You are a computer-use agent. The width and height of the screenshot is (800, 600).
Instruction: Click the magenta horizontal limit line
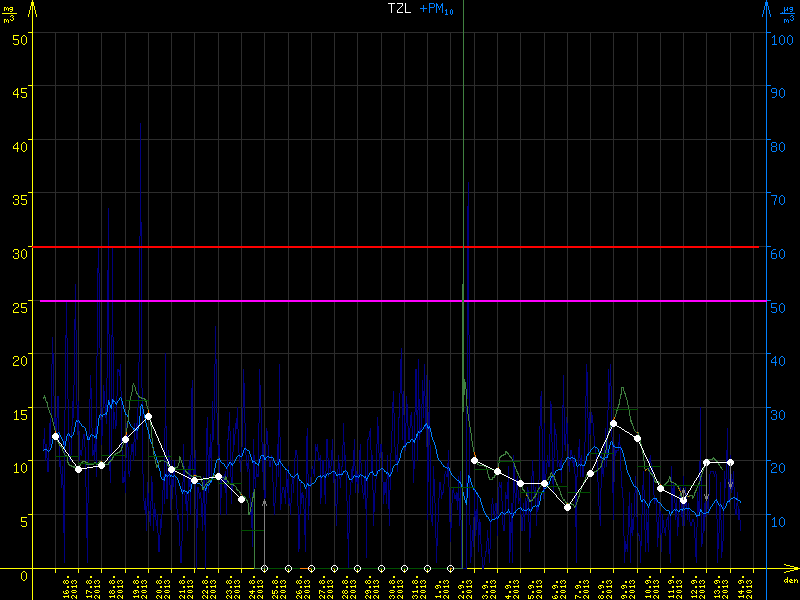[400, 300]
